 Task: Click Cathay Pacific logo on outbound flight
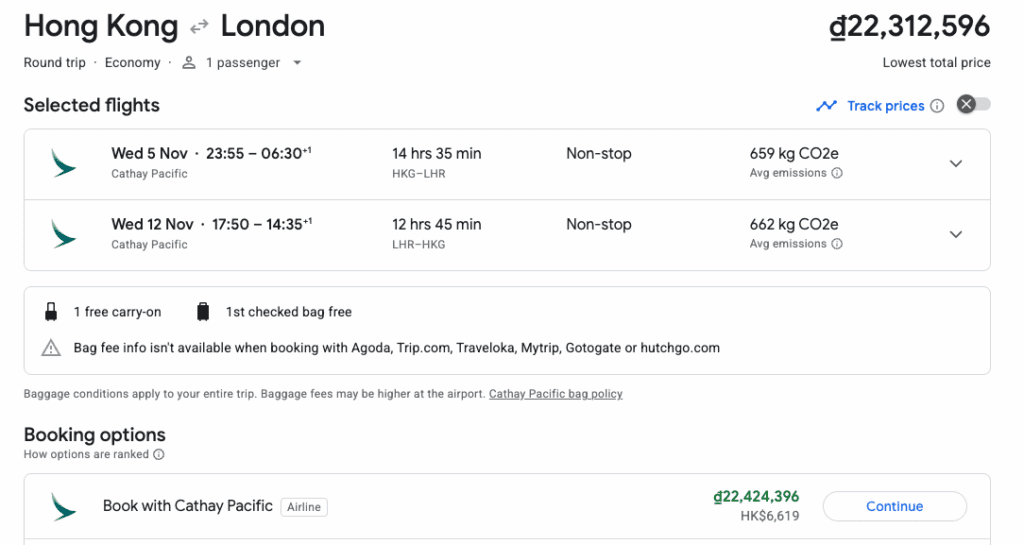(64, 163)
